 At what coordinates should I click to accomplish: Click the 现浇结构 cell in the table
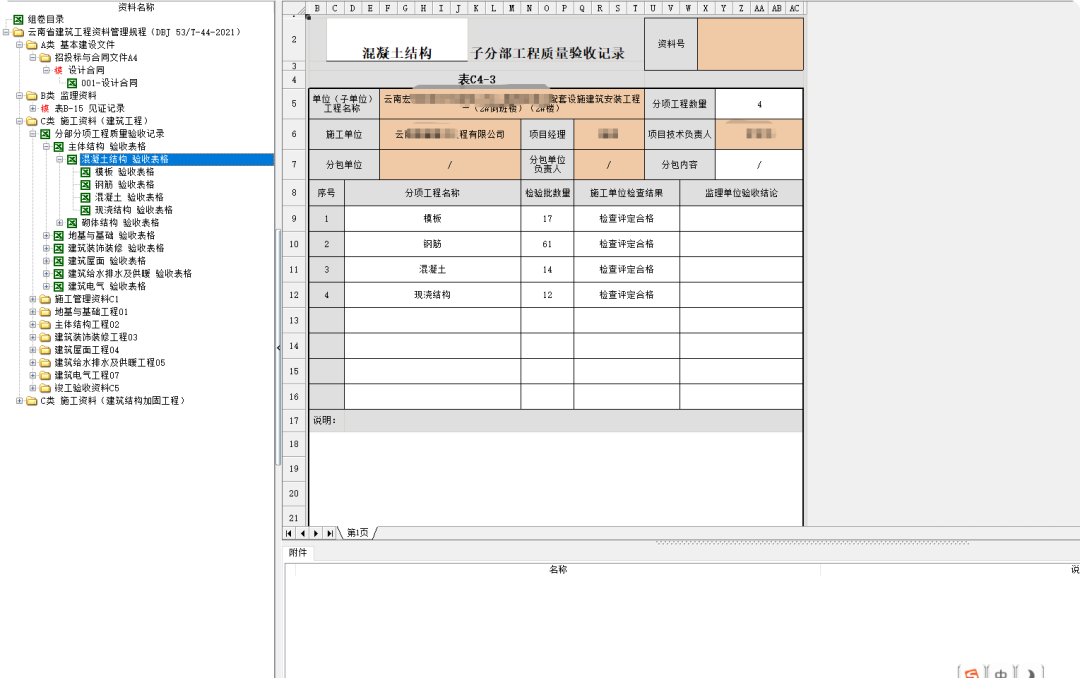point(432,295)
